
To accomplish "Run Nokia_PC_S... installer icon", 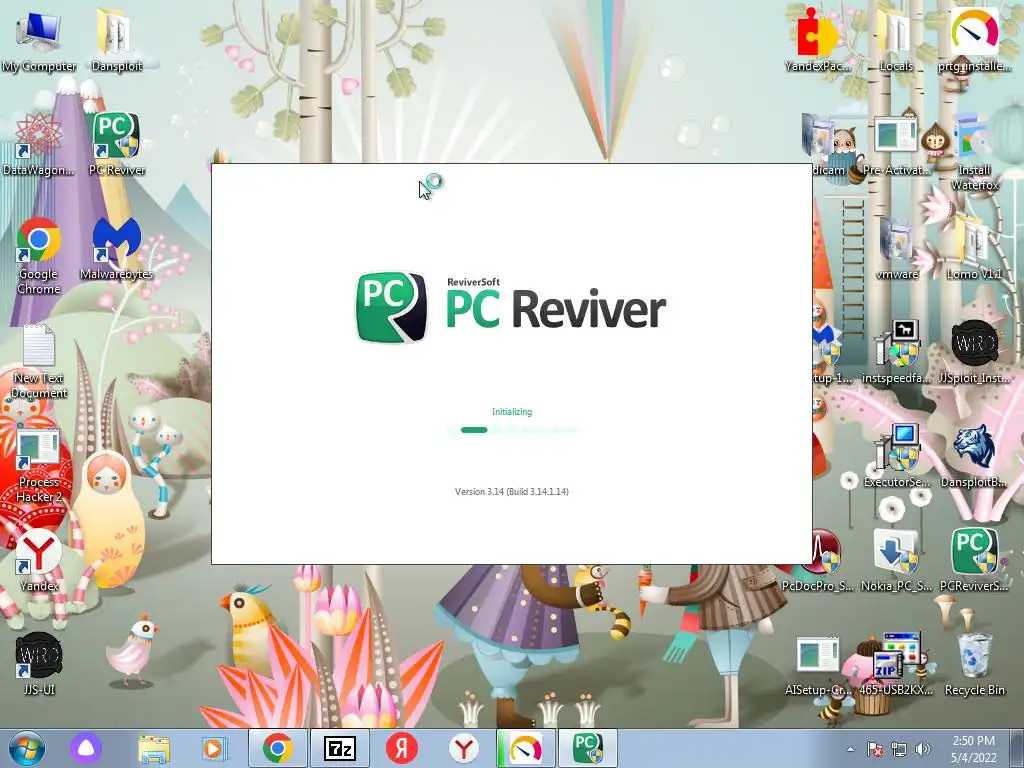I will [x=896, y=560].
